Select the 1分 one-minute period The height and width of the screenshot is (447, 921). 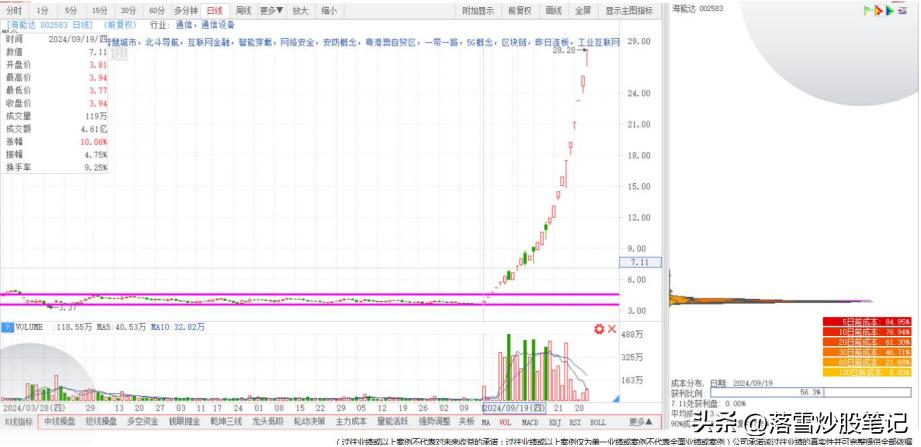(x=42, y=11)
